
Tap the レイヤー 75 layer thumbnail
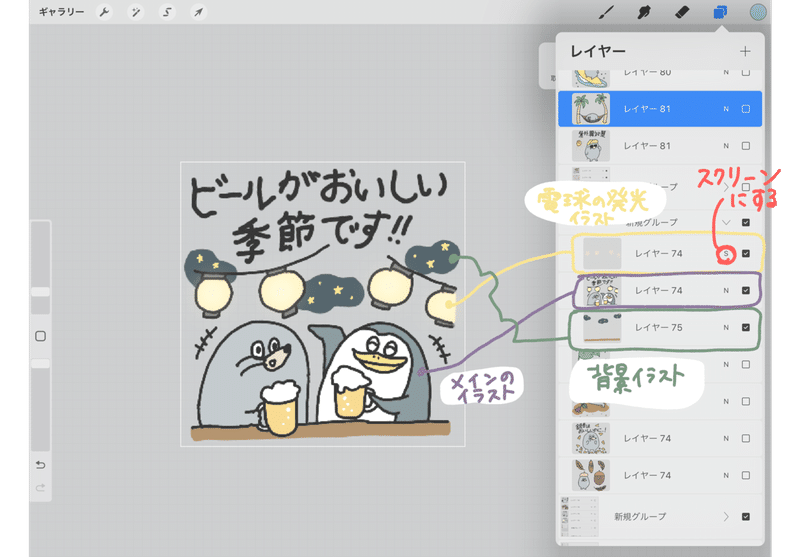603,327
